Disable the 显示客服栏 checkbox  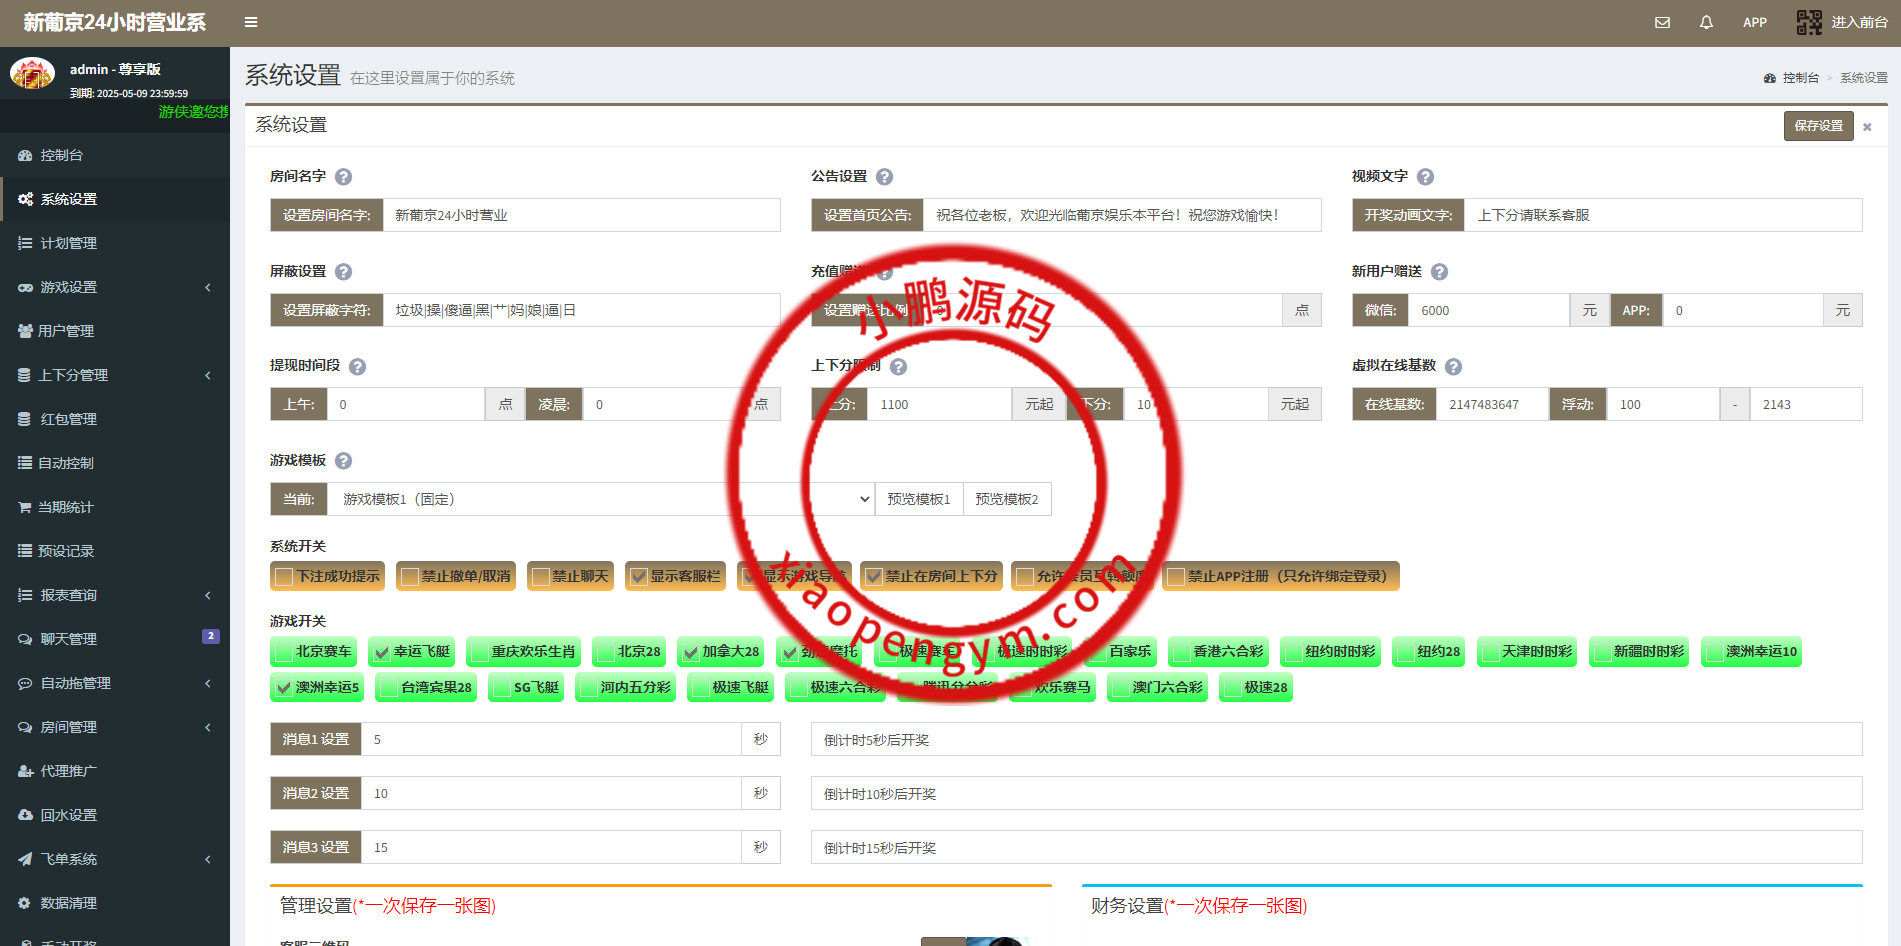tap(638, 577)
